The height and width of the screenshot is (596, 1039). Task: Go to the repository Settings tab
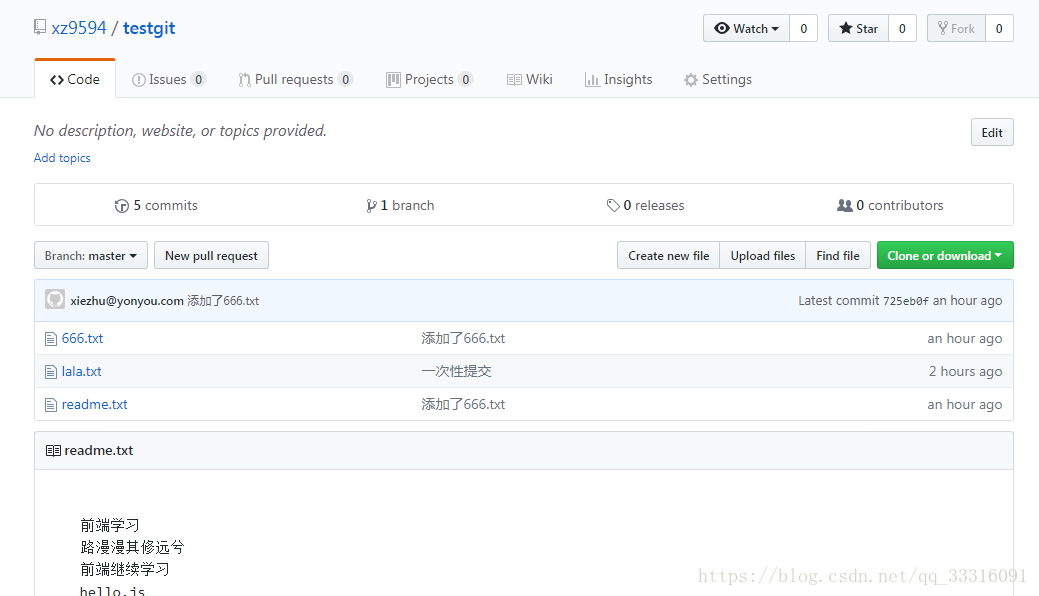pos(717,80)
